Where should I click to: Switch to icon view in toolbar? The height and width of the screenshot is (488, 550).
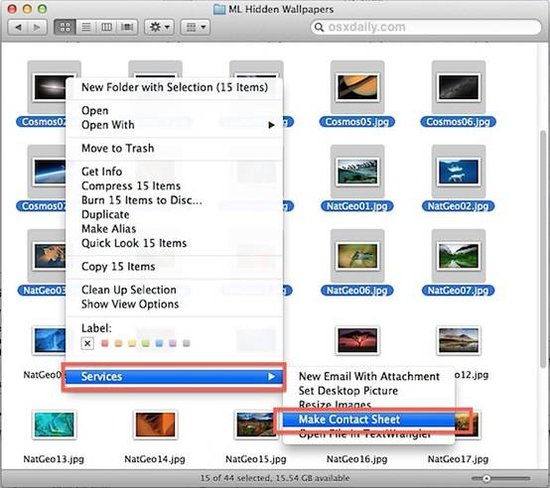tap(65, 27)
